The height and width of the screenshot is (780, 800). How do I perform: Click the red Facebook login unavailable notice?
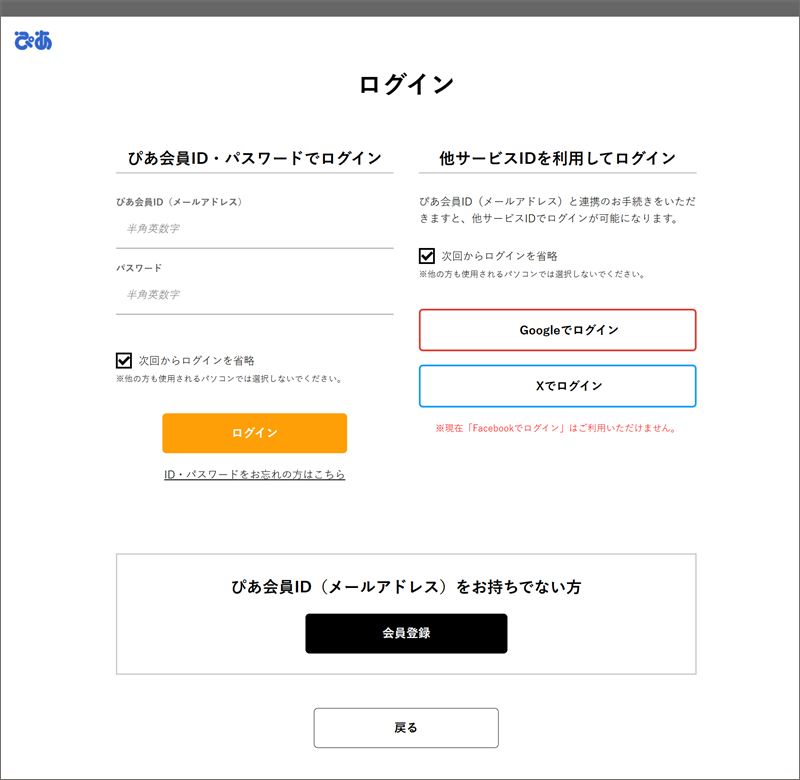pyautogui.click(x=557, y=428)
